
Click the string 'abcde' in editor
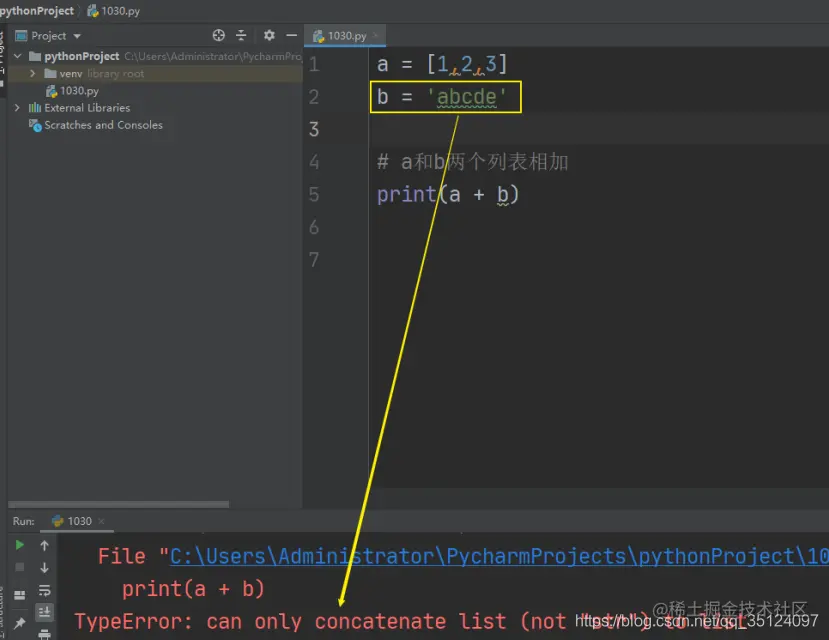coord(466,97)
